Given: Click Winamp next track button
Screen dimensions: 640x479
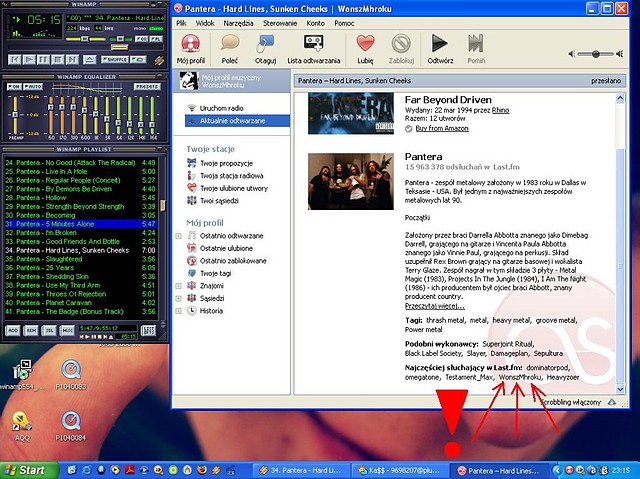Looking at the screenshot, I should tap(72, 60).
